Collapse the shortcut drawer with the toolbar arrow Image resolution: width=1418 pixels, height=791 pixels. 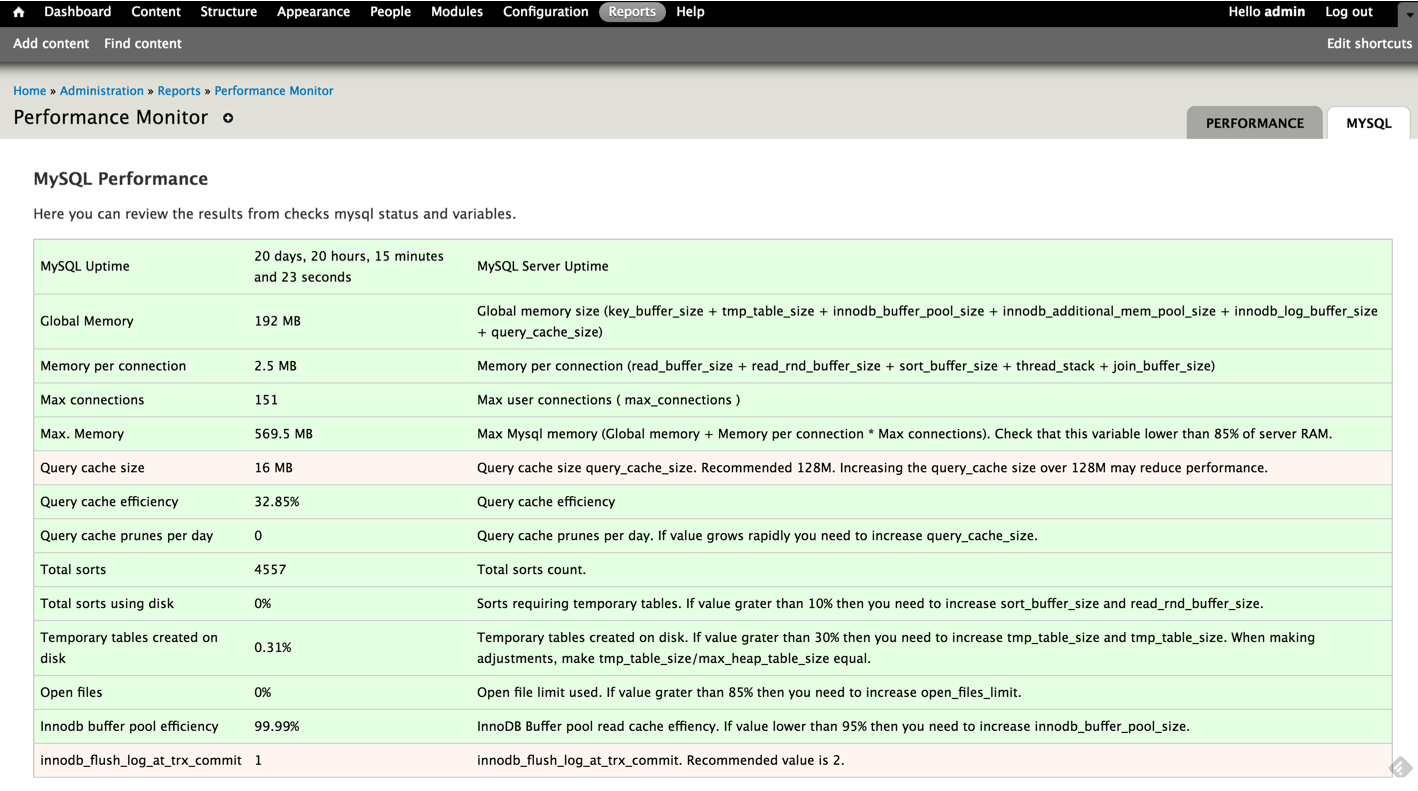1408,14
